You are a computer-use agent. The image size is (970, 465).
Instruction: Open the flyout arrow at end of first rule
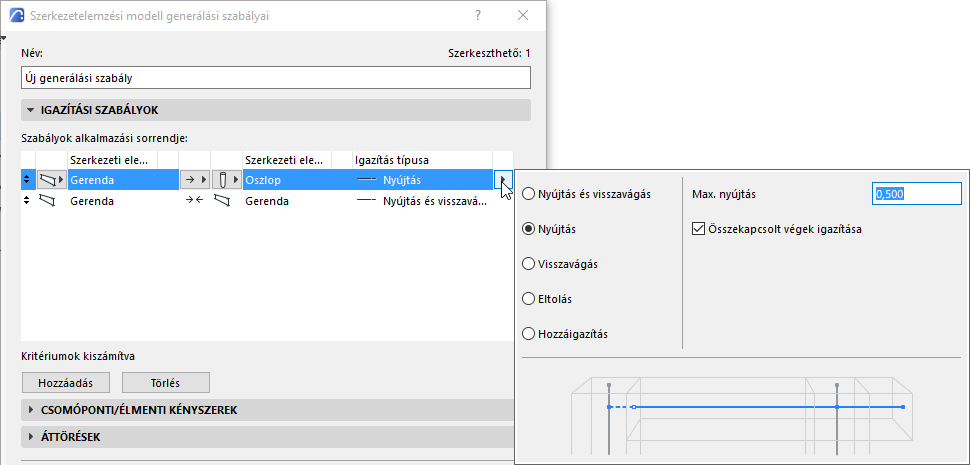503,180
